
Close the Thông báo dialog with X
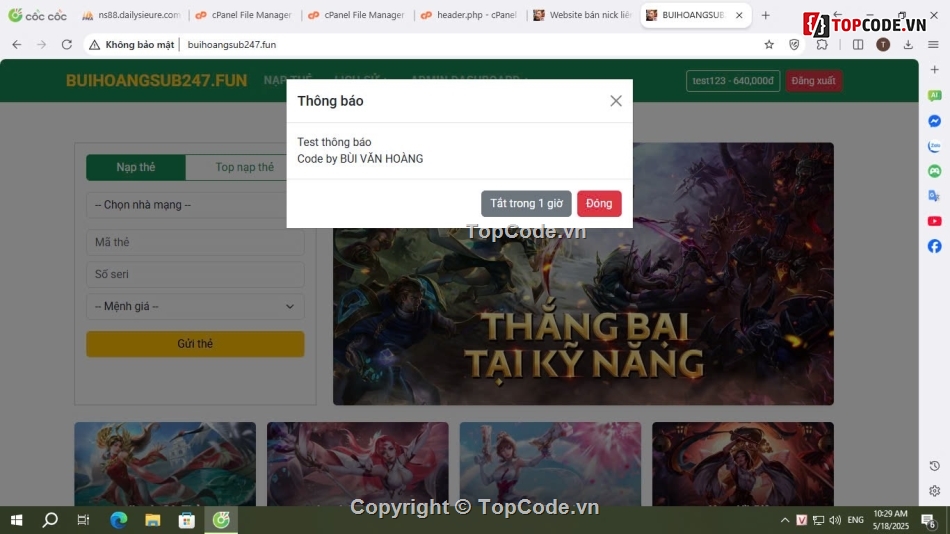tap(616, 101)
